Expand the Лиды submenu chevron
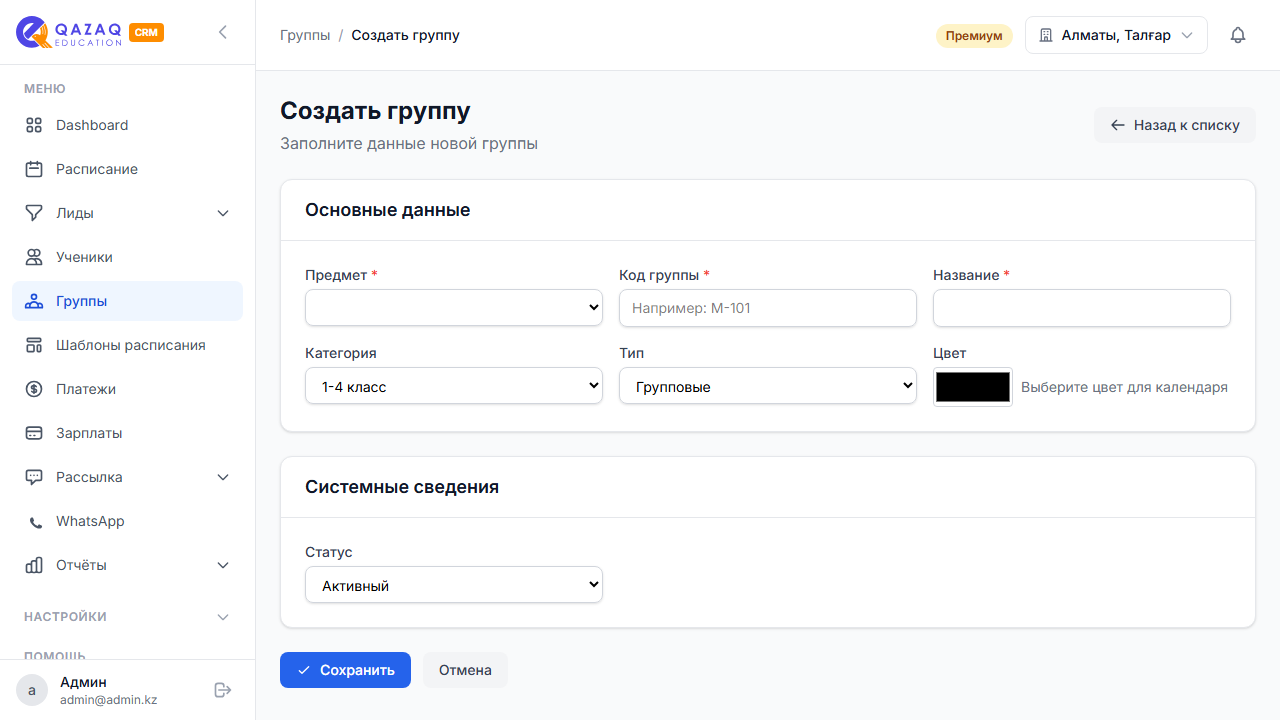This screenshot has width=1280, height=720. [223, 213]
